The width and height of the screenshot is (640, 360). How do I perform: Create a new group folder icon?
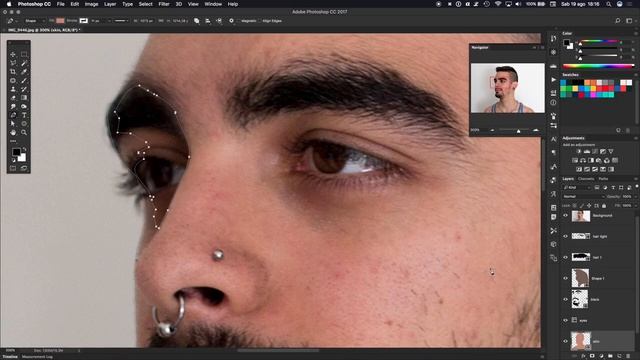(x=610, y=356)
